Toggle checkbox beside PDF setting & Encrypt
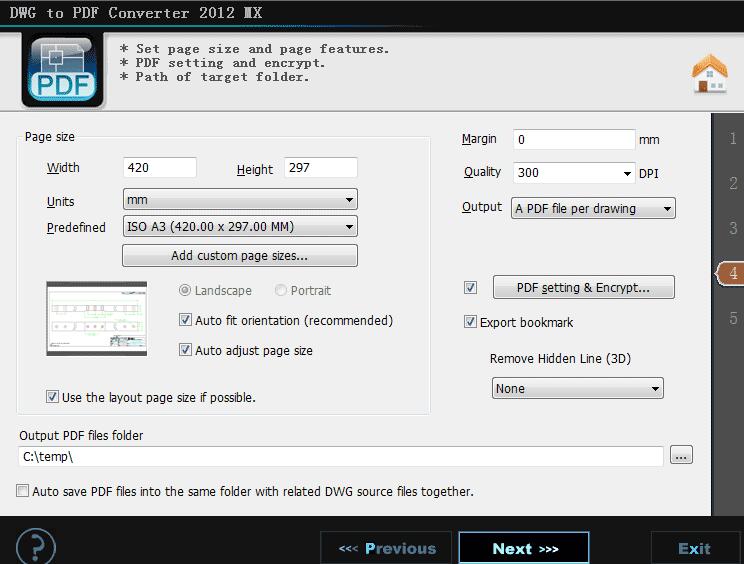The image size is (744, 564). click(470, 287)
